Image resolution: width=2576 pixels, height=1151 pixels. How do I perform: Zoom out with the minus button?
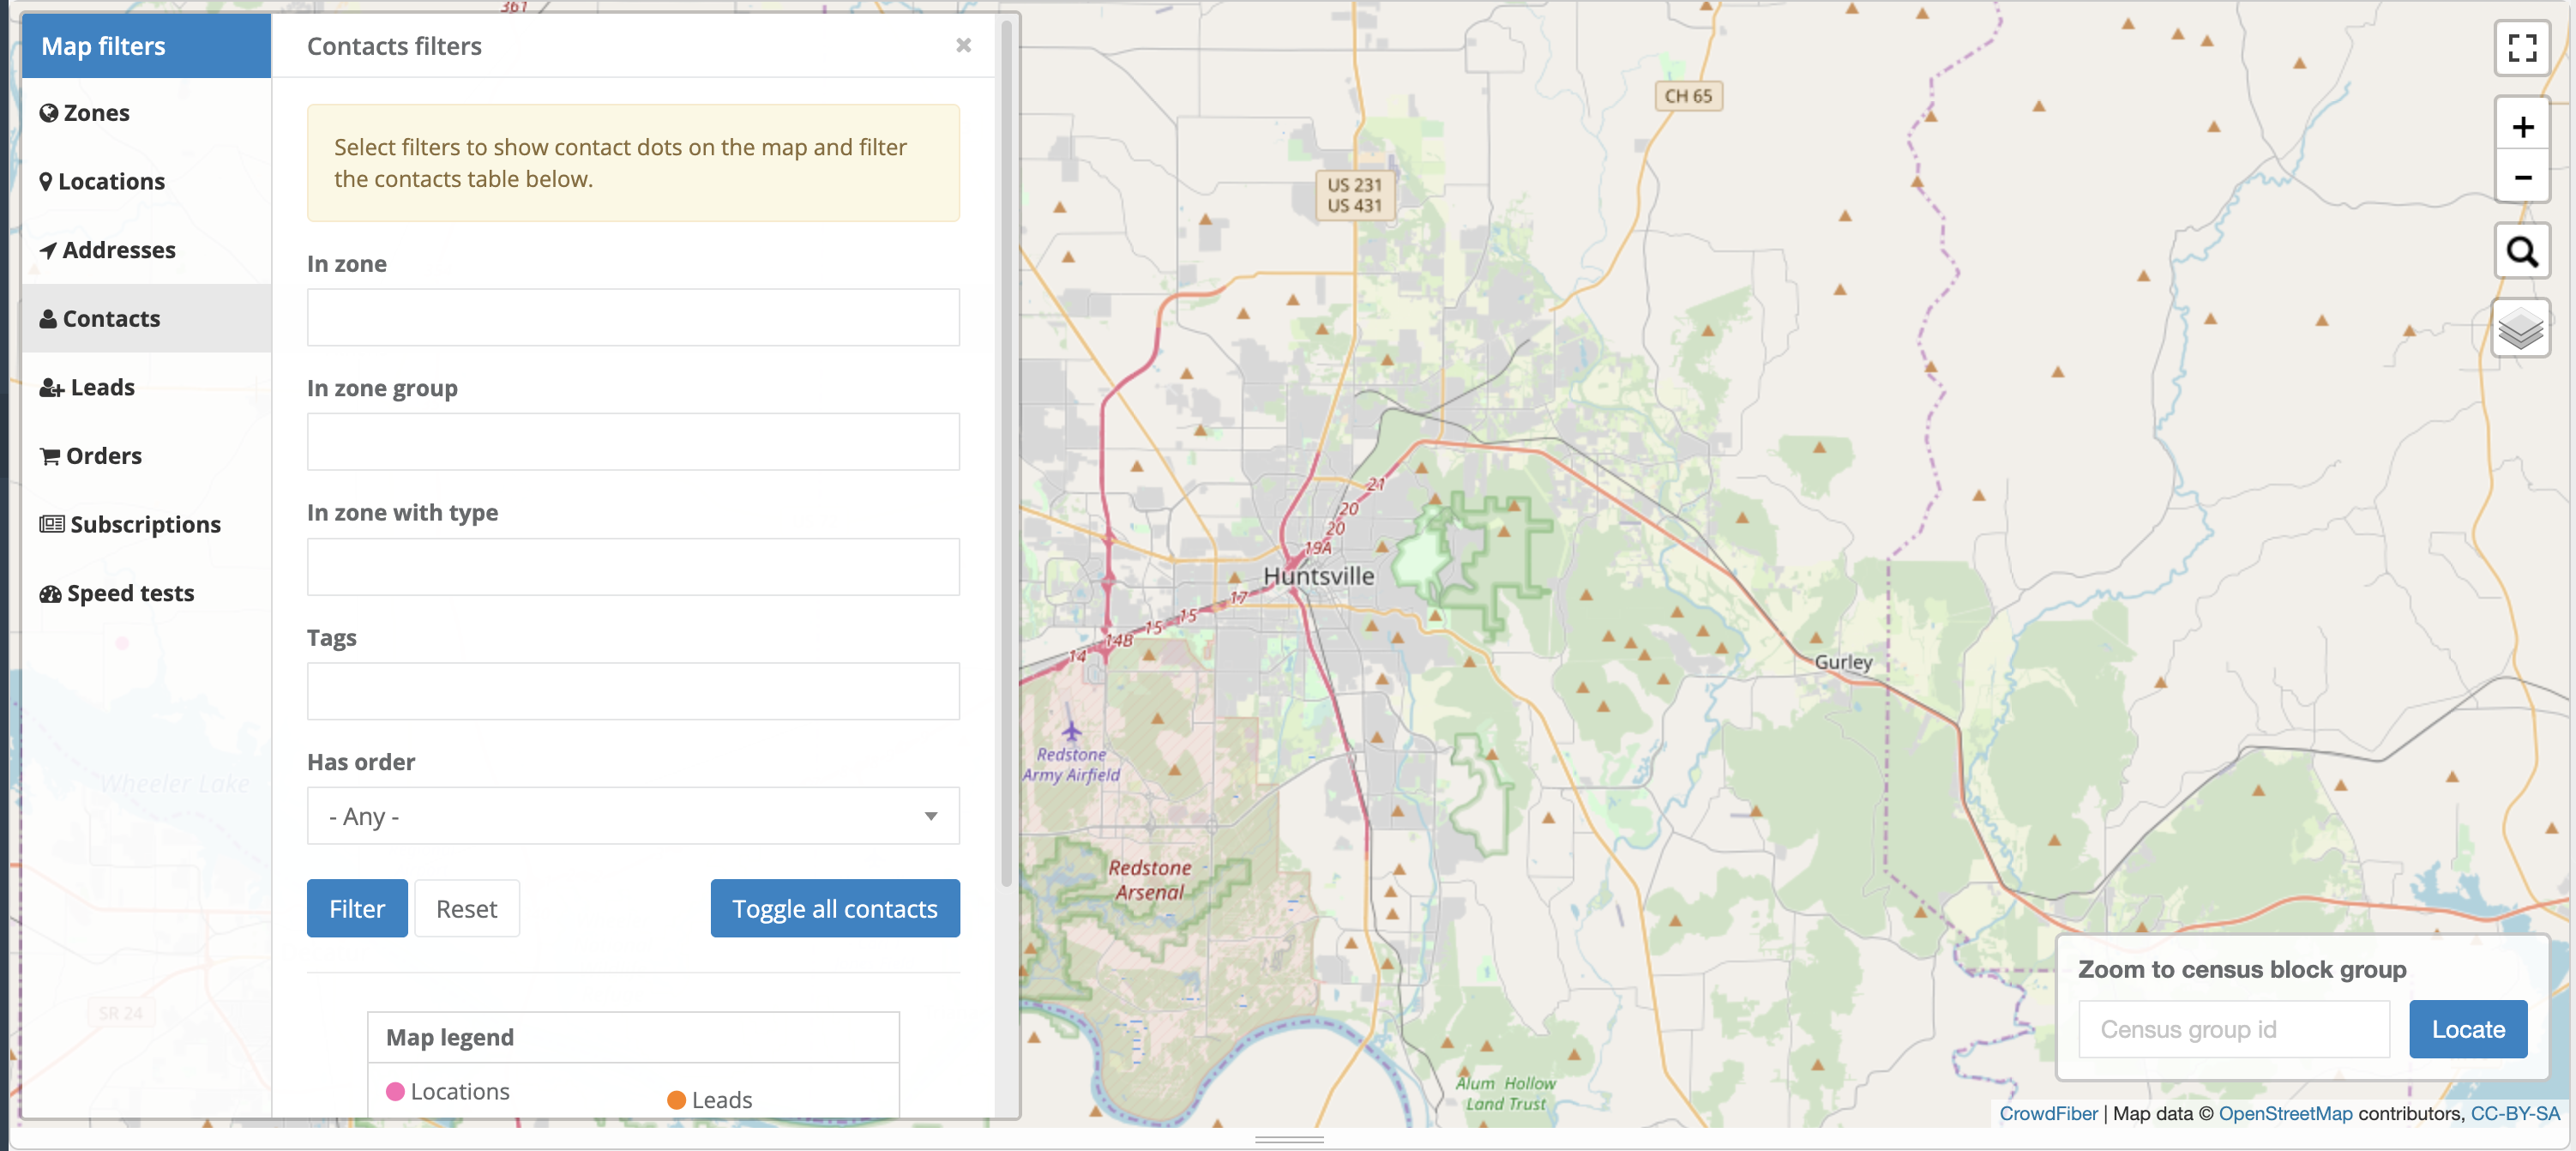click(x=2521, y=177)
